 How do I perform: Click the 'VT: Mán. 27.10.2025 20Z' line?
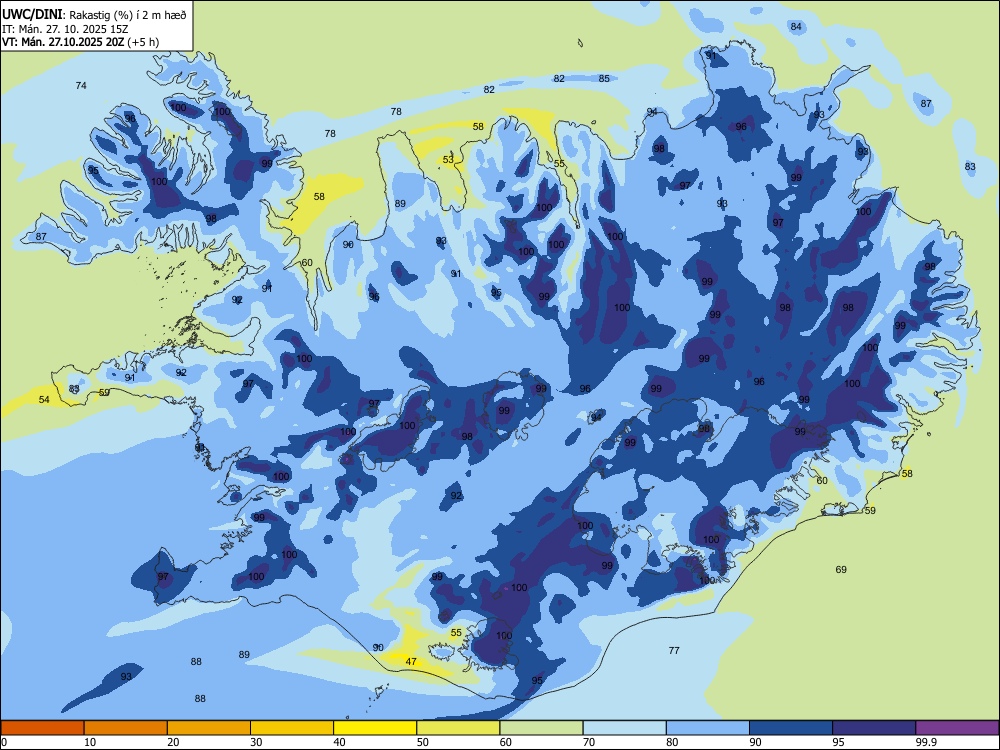pos(63,42)
